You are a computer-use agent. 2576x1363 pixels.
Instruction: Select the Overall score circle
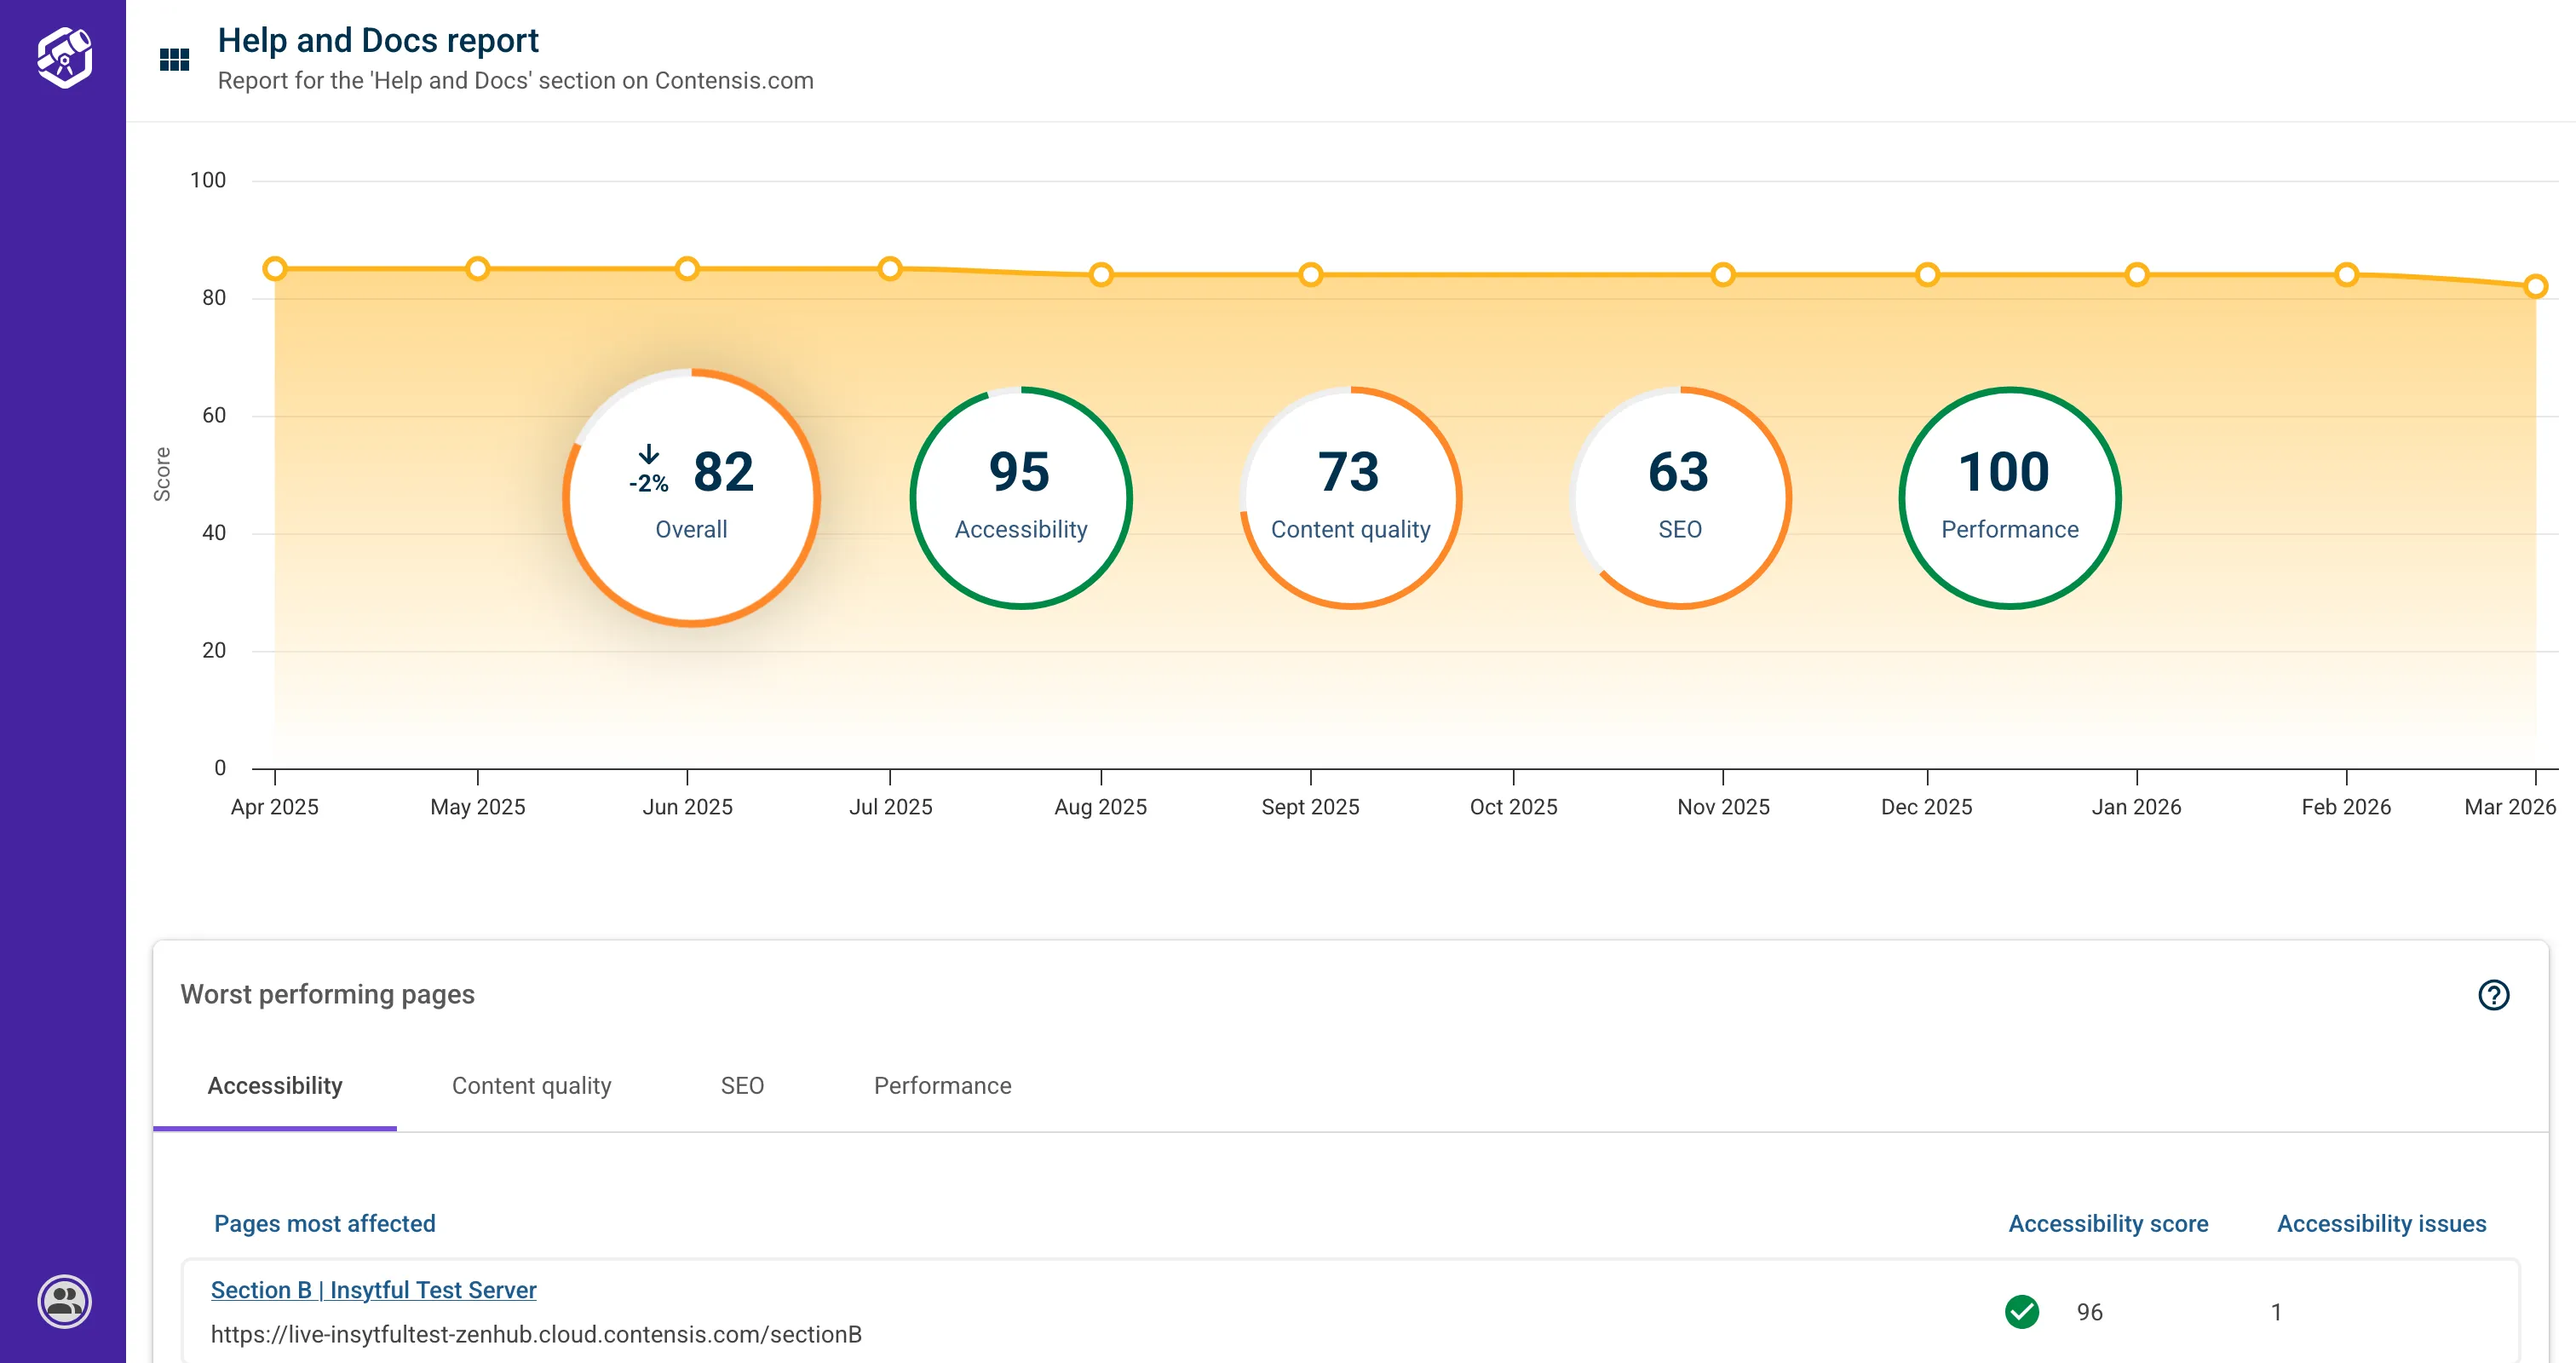click(x=691, y=497)
